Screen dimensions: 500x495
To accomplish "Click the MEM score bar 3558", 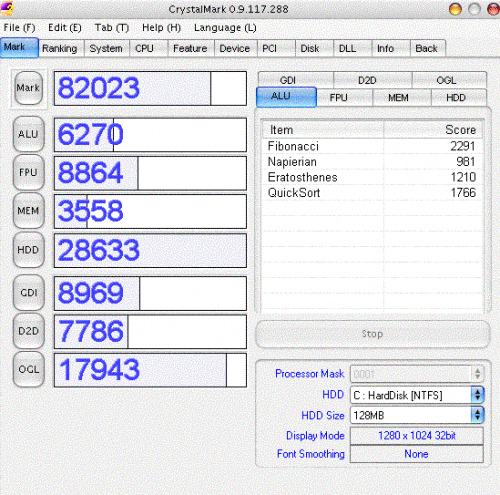I will click(x=150, y=211).
